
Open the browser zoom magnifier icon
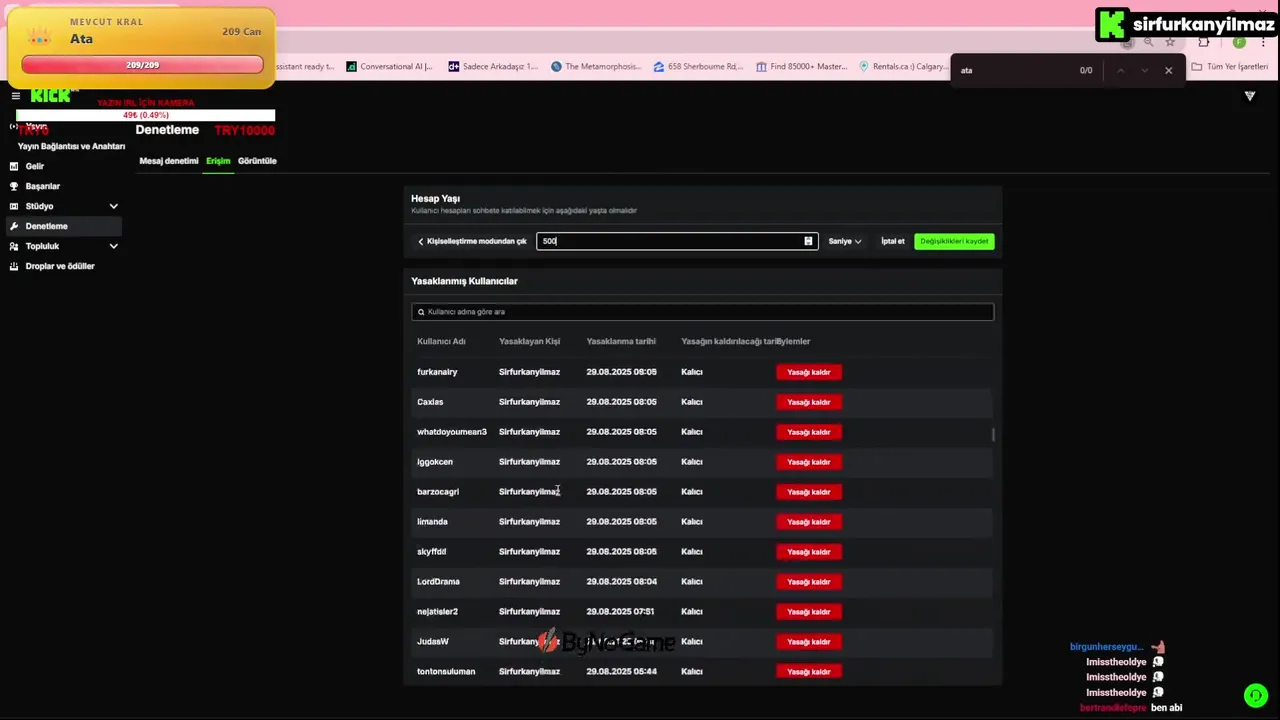[x=1148, y=42]
